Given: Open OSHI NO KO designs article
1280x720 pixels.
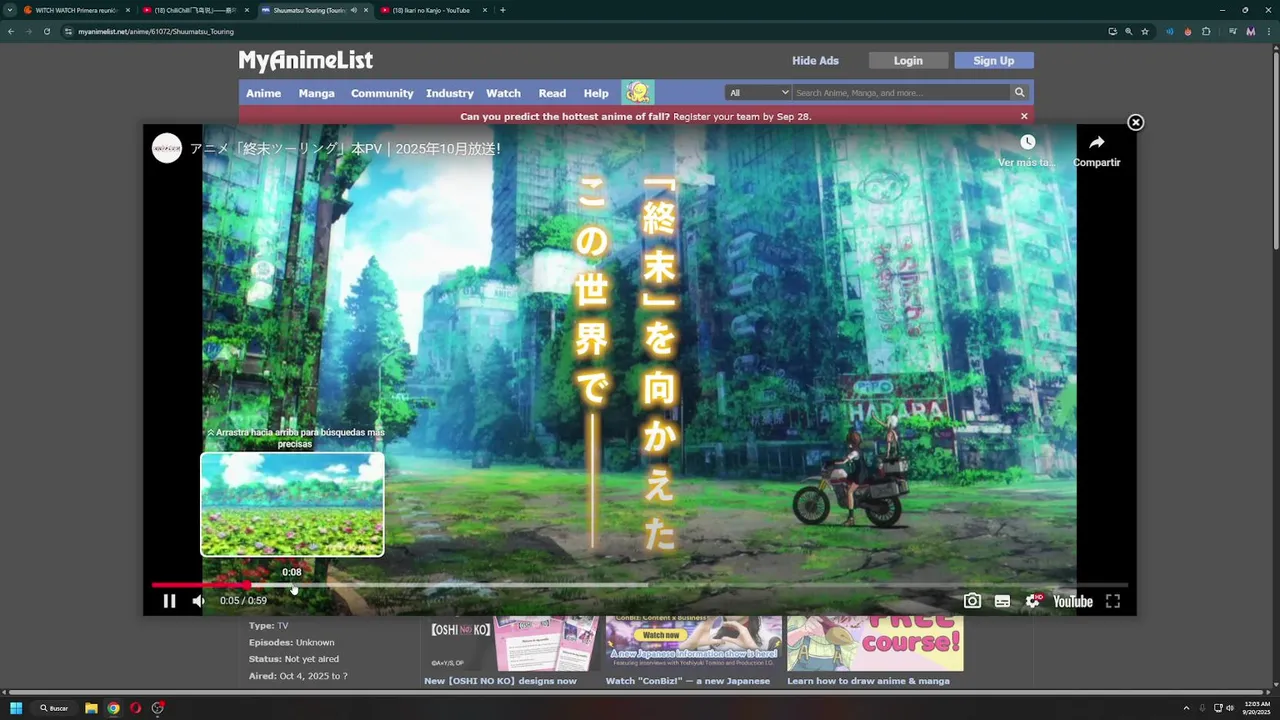Looking at the screenshot, I should 500,681.
